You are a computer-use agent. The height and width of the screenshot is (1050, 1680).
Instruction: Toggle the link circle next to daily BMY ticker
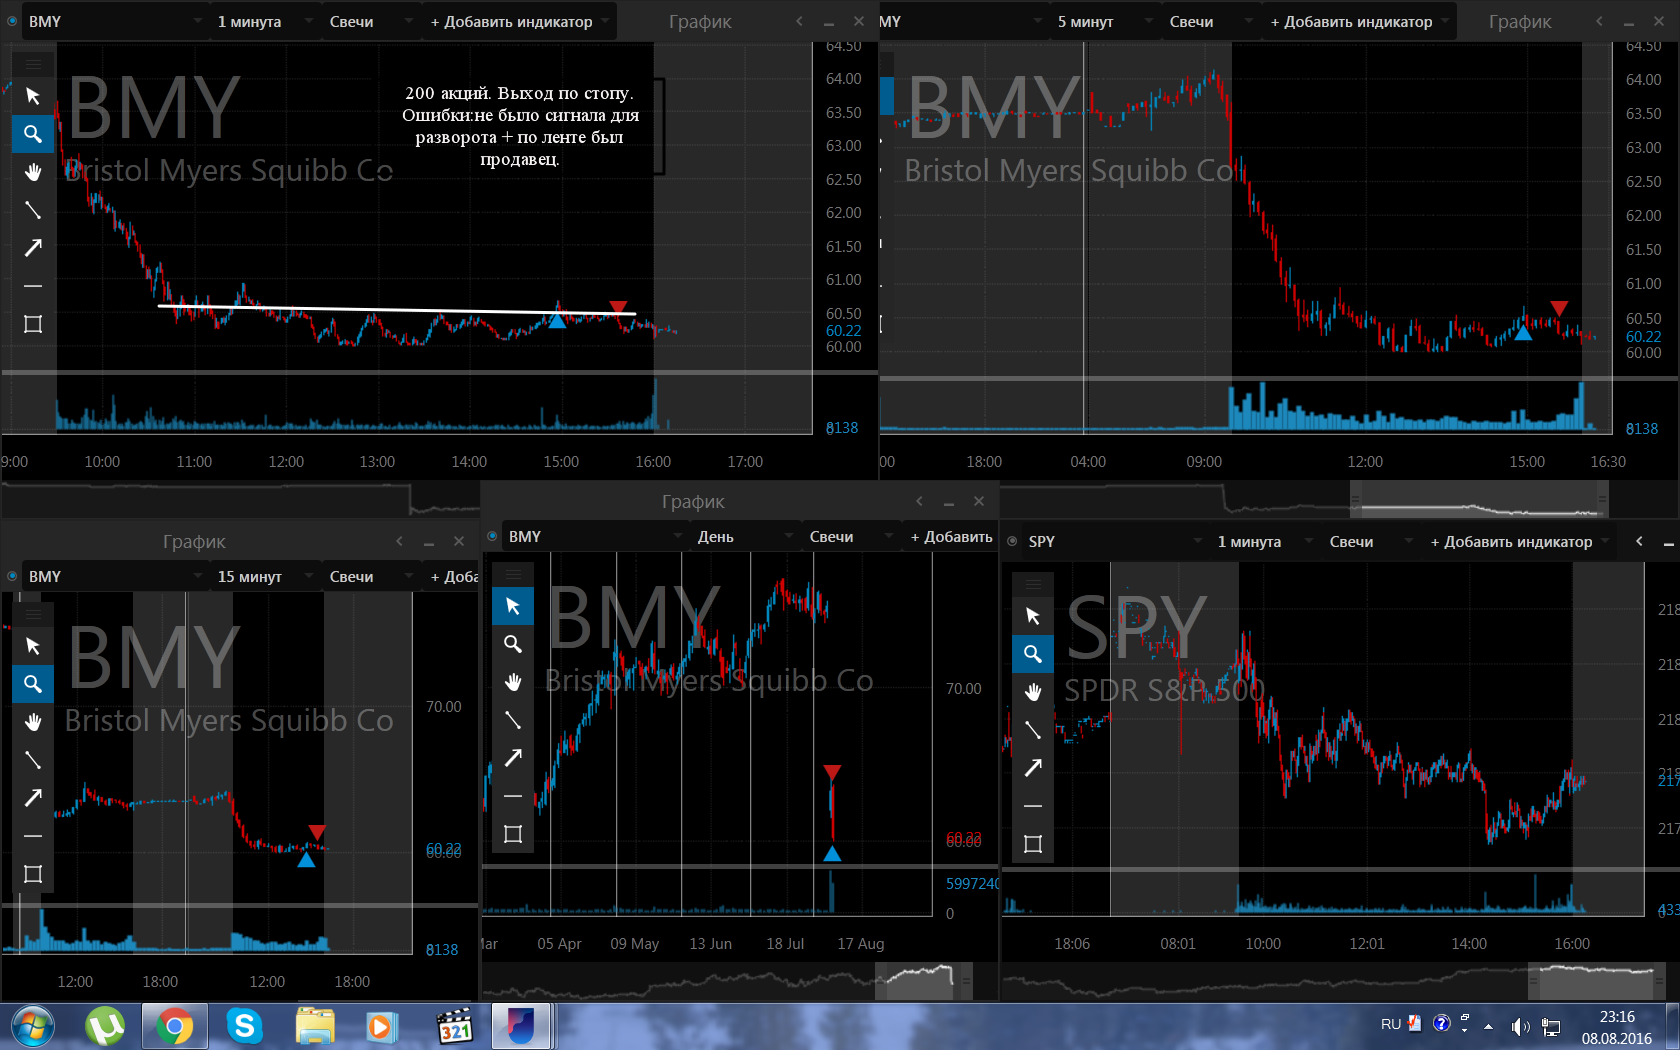tap(492, 536)
